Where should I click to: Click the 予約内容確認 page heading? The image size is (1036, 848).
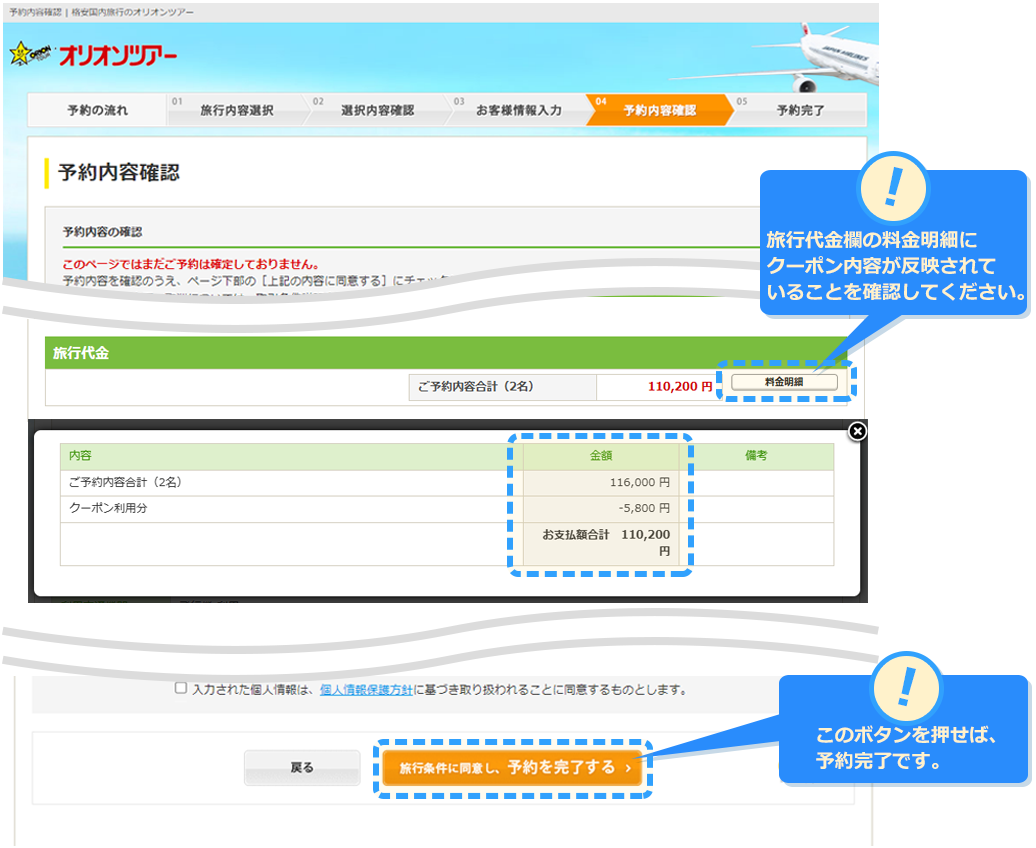119,173
